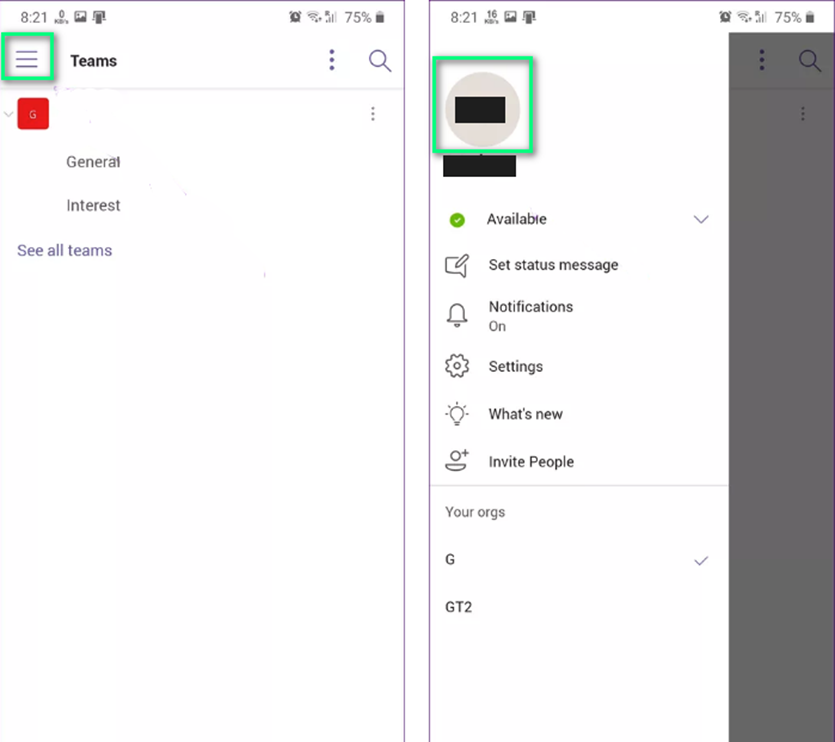Tap the Wi-Fi icon in right status bar
Screen dimensions: 835x742
[x=743, y=17]
